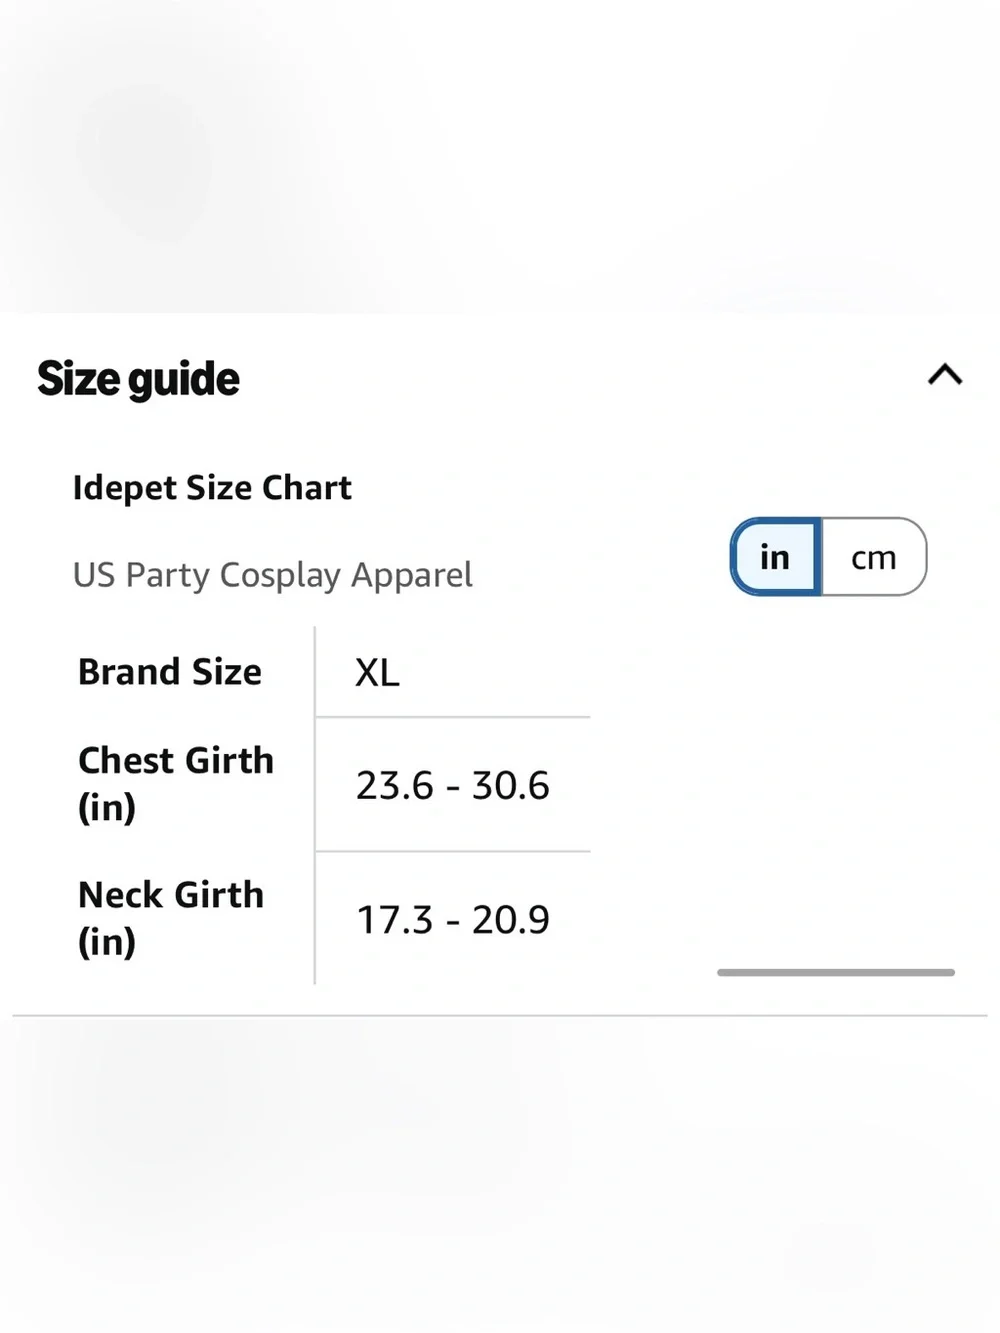The height and width of the screenshot is (1333, 1000).
Task: Collapse the Size guide section chevron
Action: pos(944,375)
